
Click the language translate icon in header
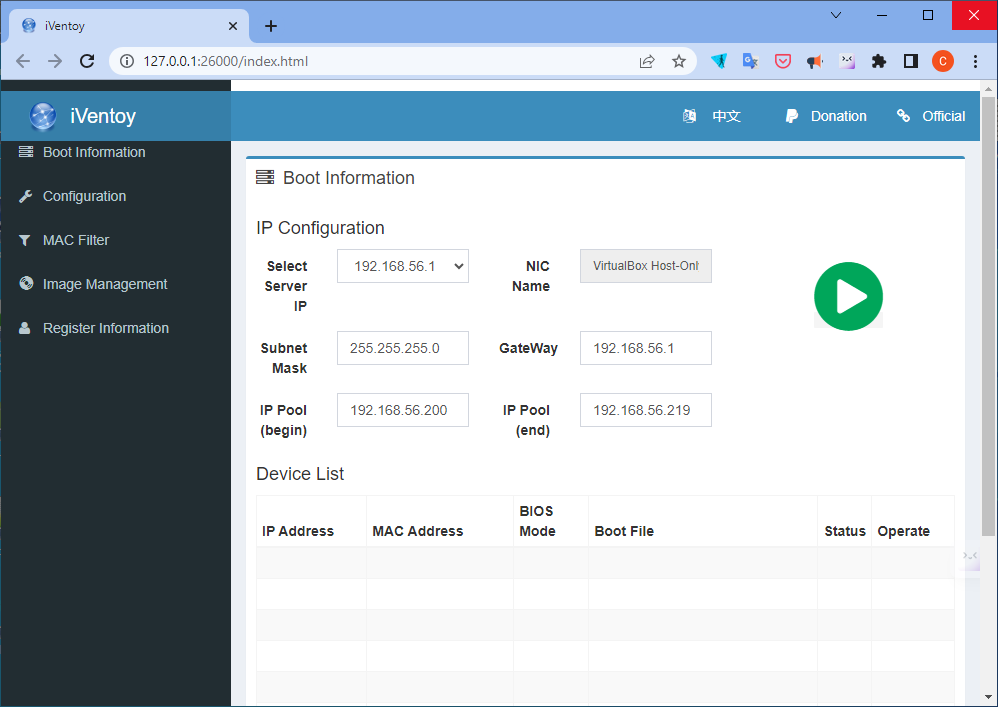tap(689, 116)
